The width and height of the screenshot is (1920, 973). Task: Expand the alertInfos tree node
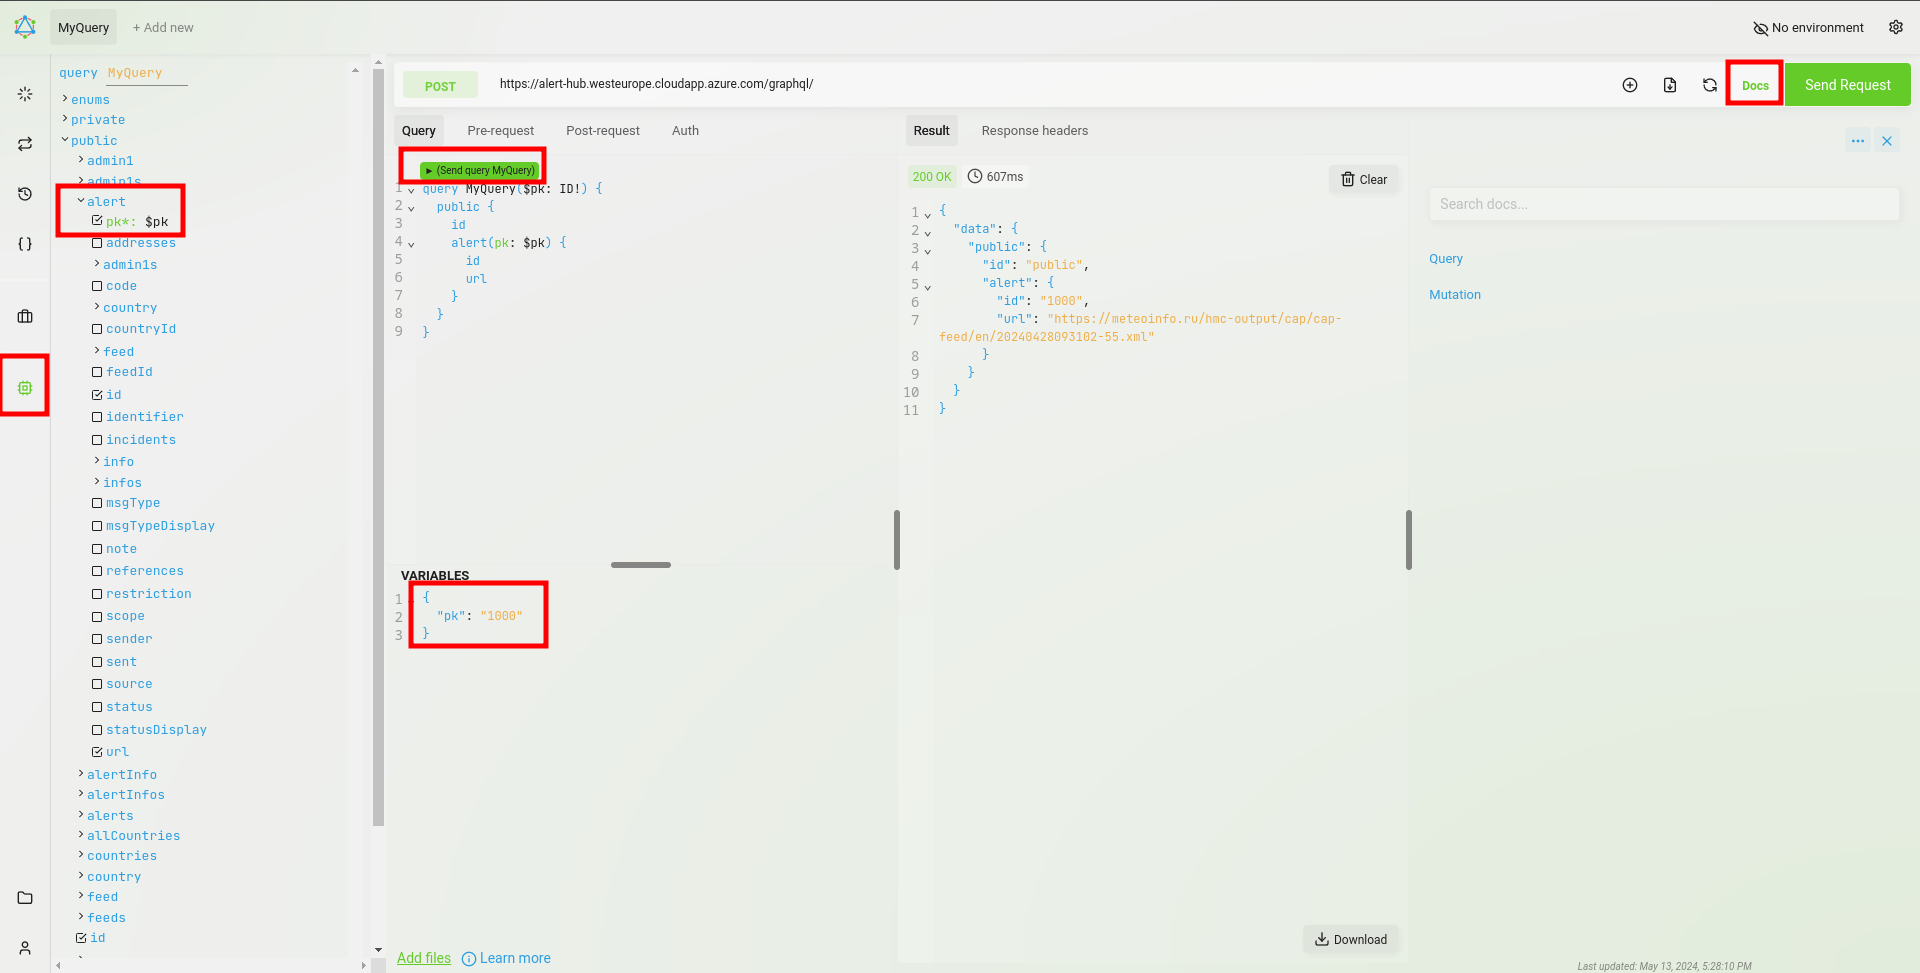[x=81, y=795]
